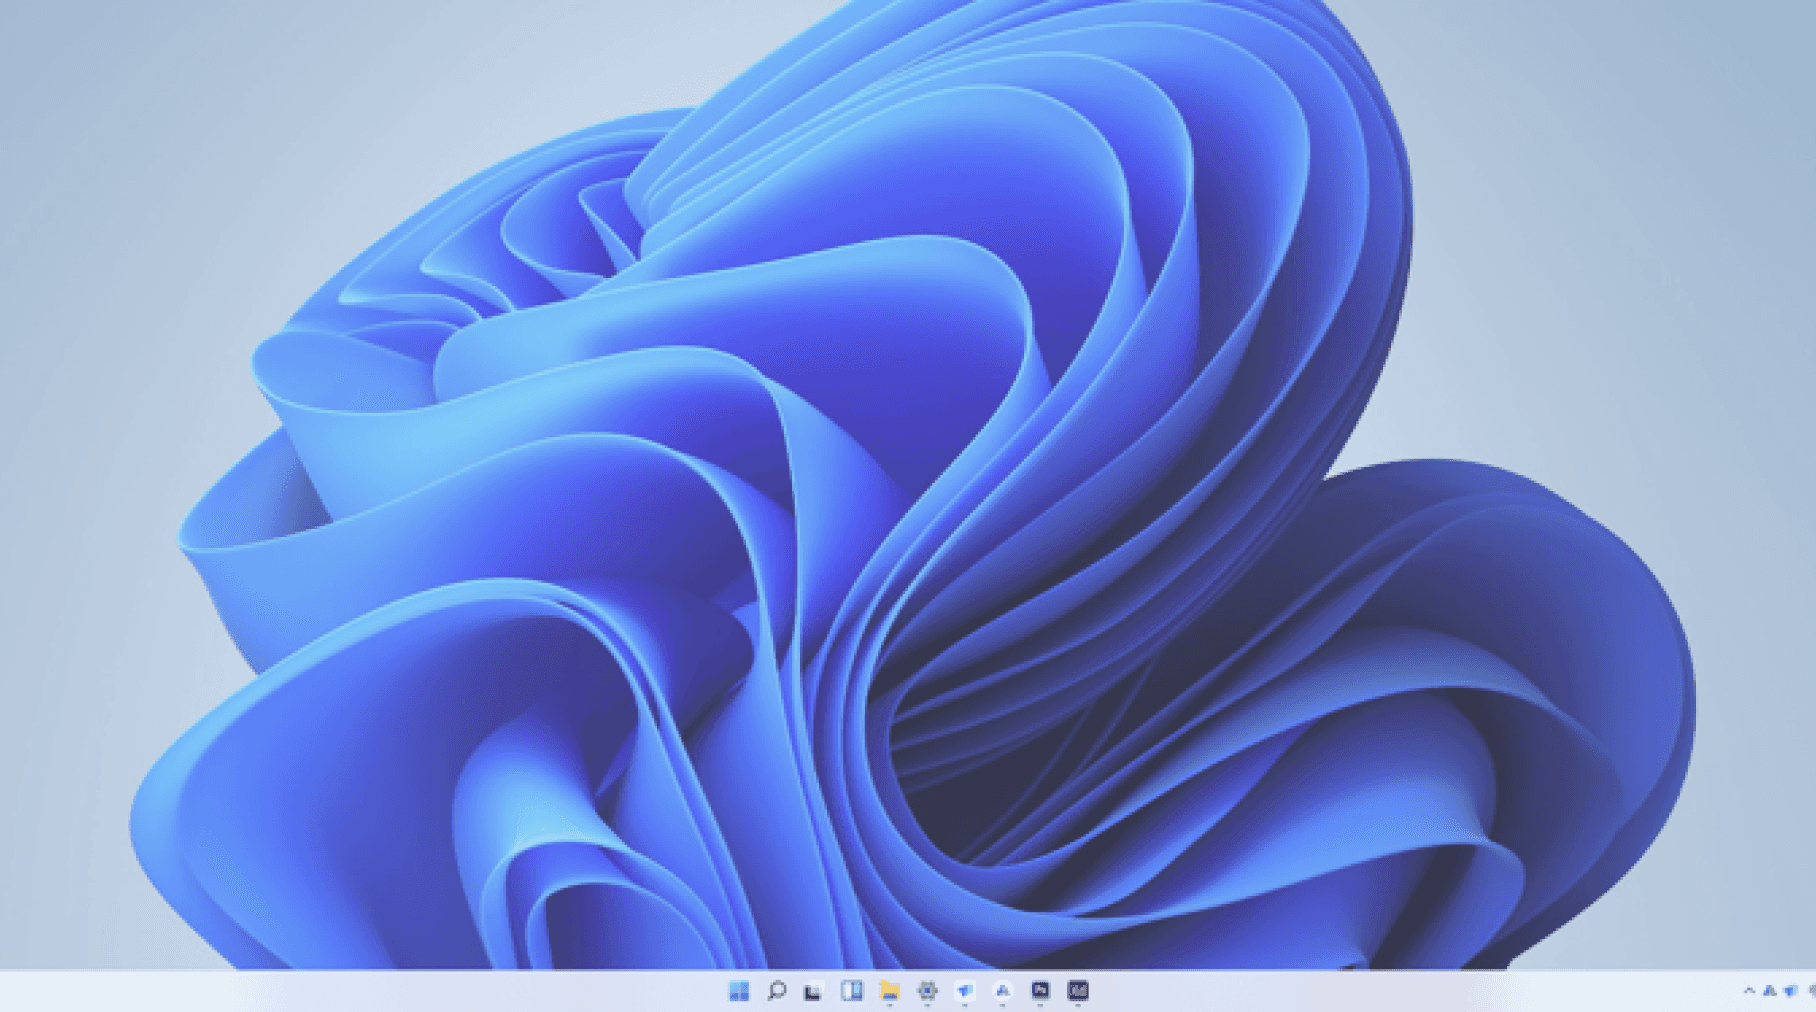Show hidden system tray icons chevron
Screen dimensions: 1816x1012
[1749, 992]
